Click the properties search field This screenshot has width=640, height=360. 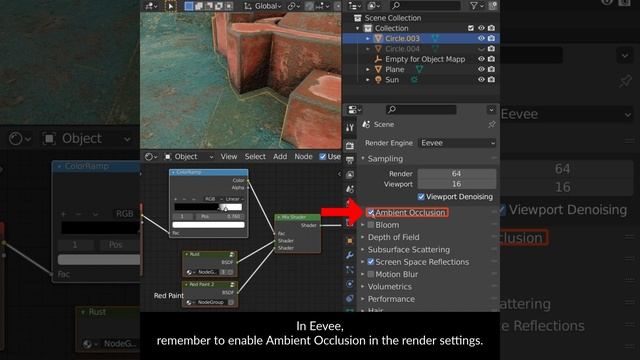[421, 109]
